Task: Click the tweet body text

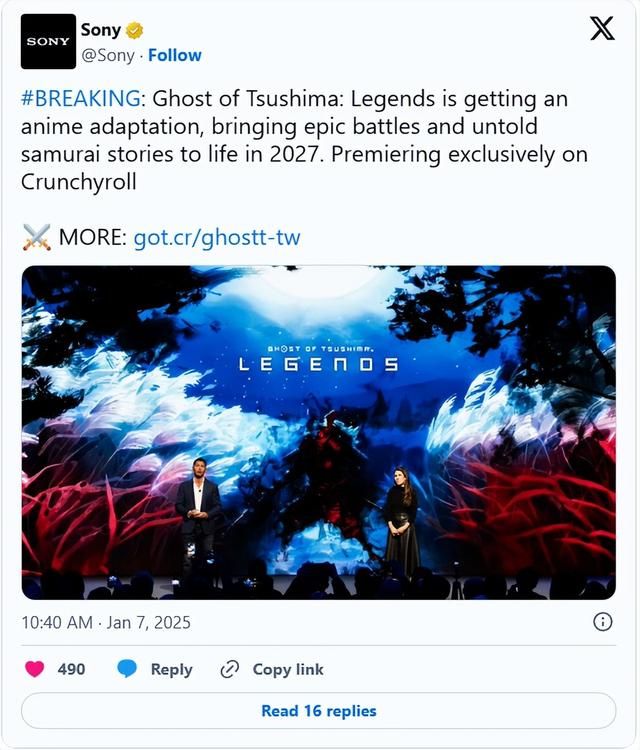Action: pyautogui.click(x=304, y=141)
